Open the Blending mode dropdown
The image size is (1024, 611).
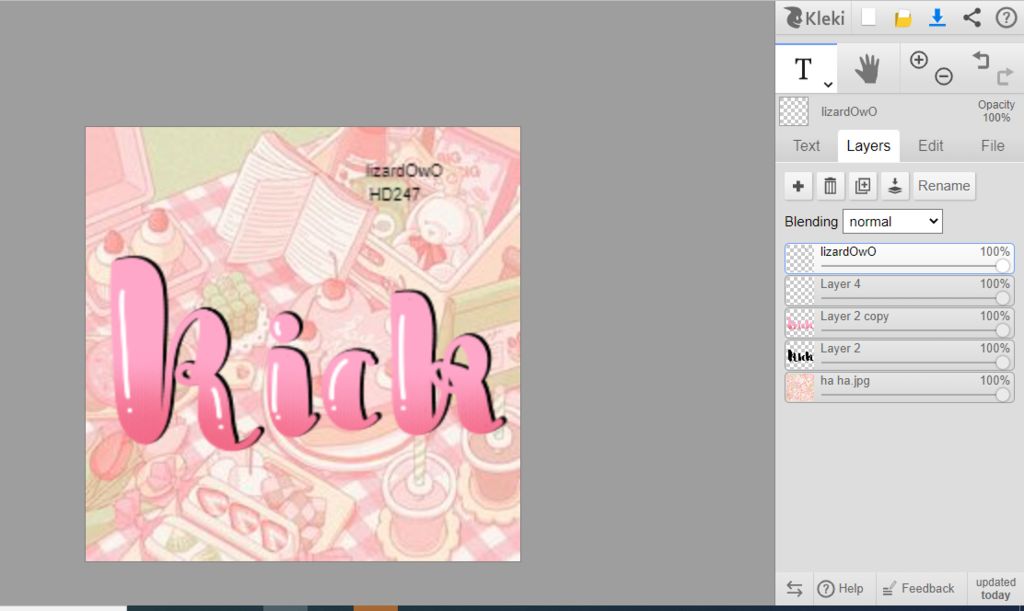coord(892,221)
